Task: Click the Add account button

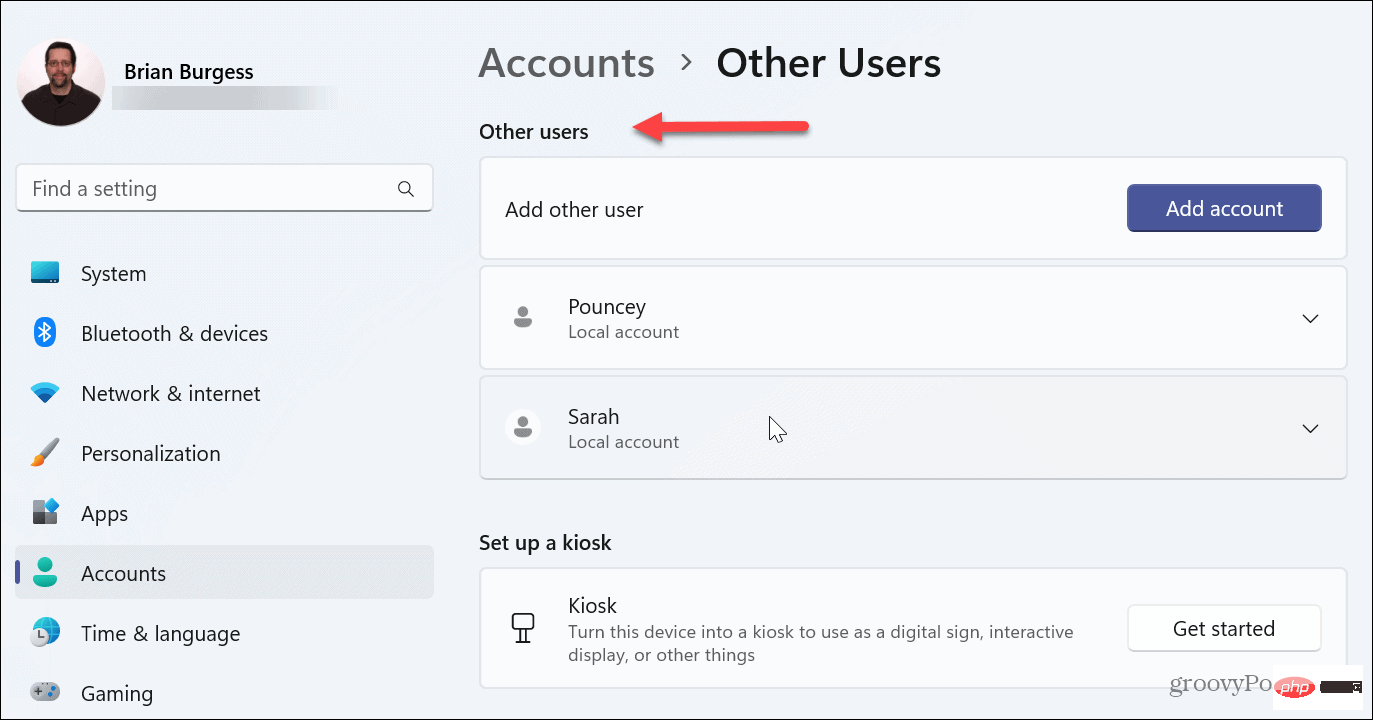Action: click(1224, 208)
